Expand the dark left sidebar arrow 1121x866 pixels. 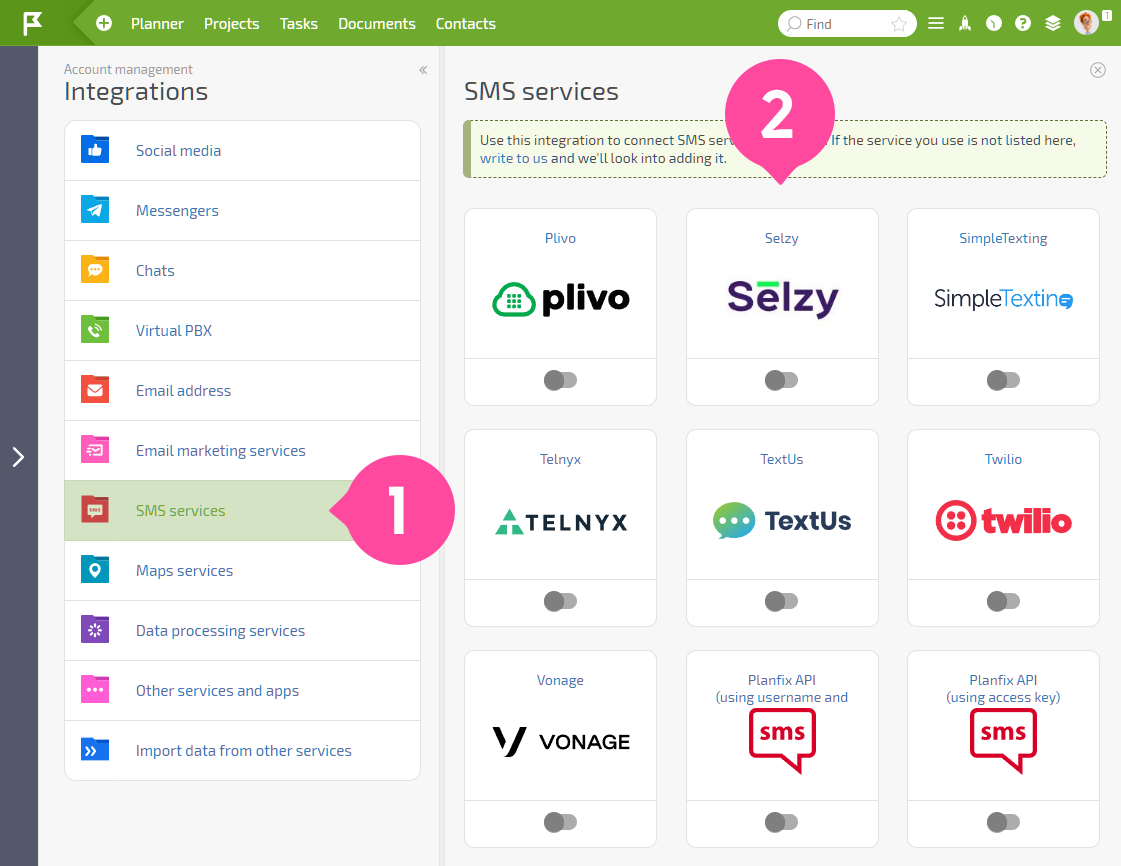click(19, 457)
